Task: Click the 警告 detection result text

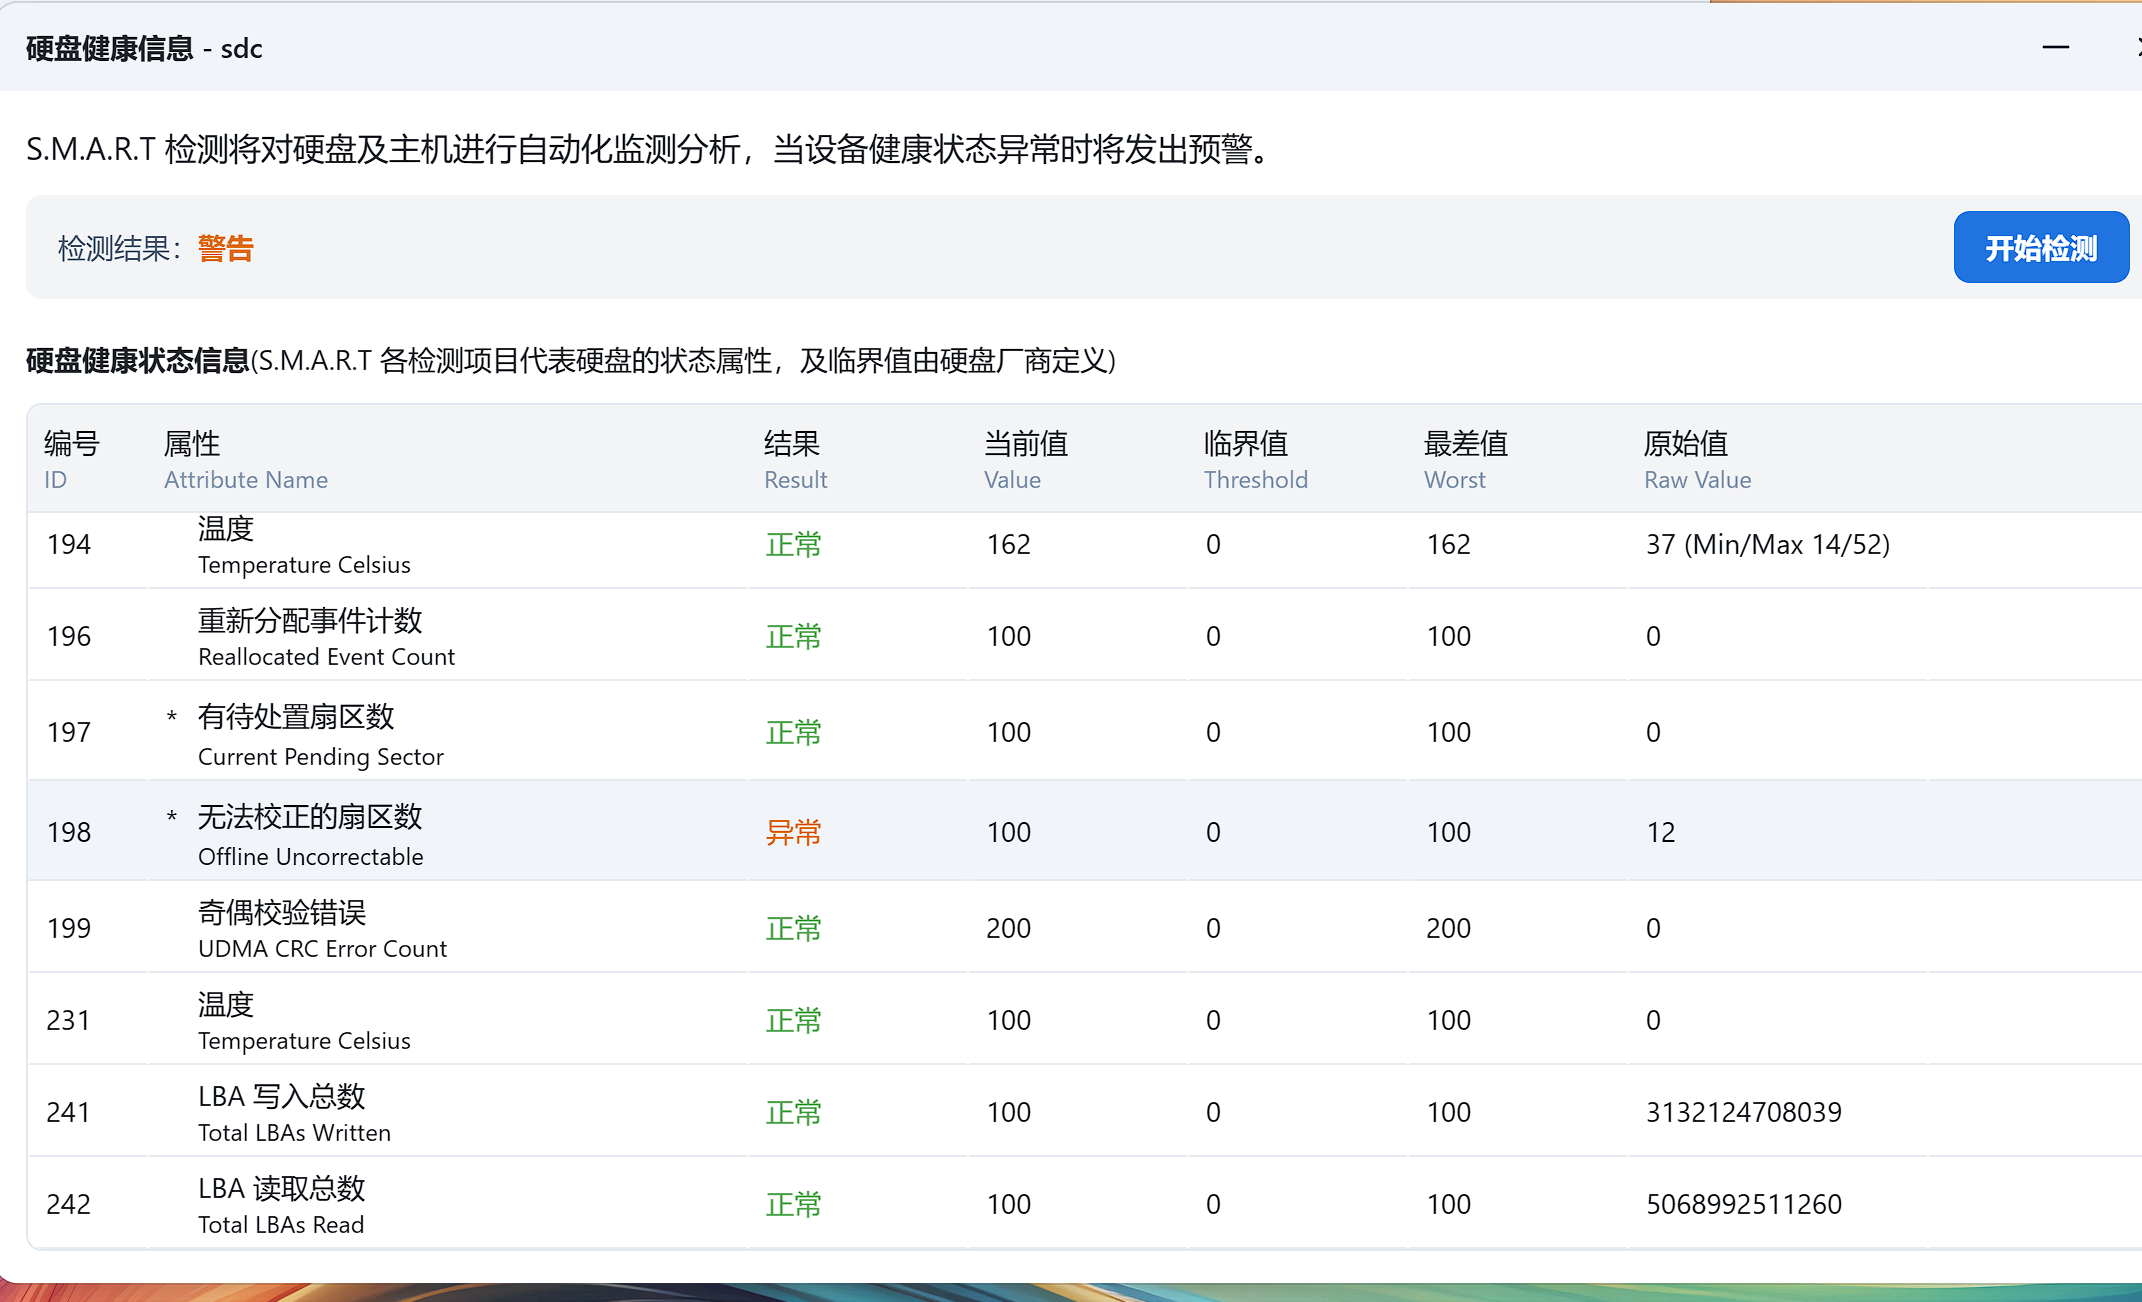Action: (x=225, y=248)
